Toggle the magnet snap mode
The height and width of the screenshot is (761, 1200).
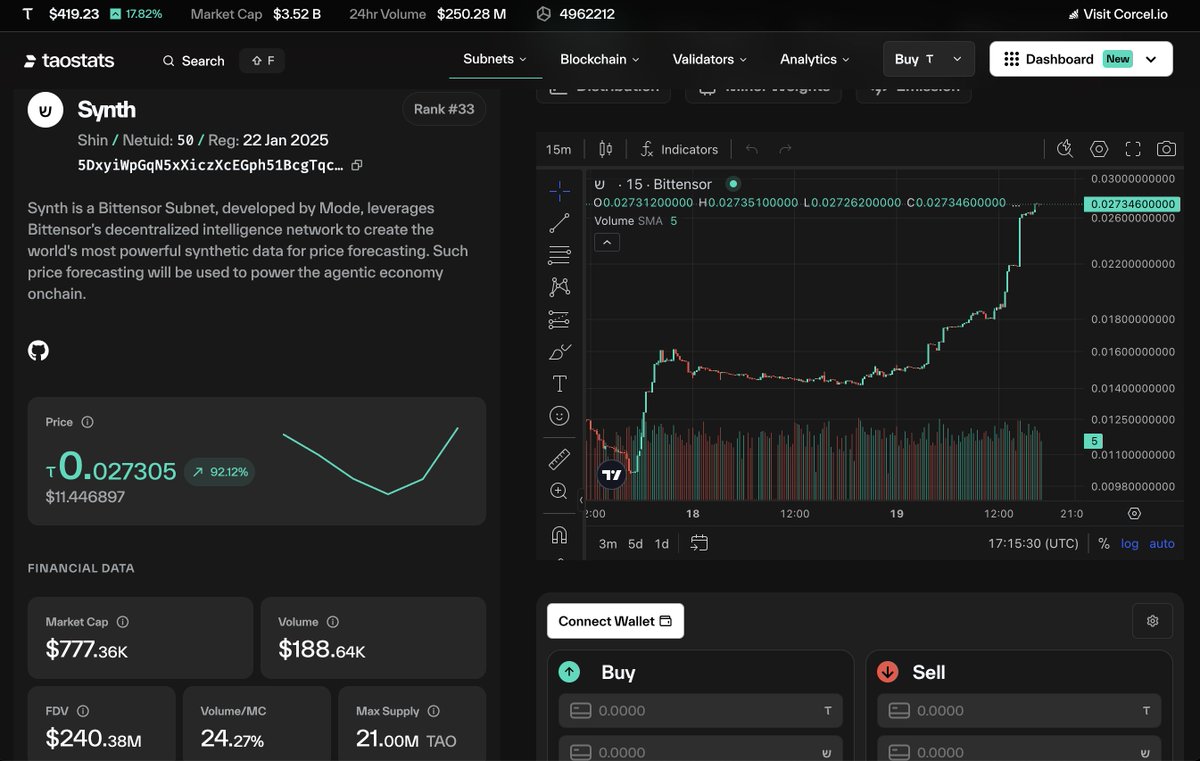click(x=559, y=535)
